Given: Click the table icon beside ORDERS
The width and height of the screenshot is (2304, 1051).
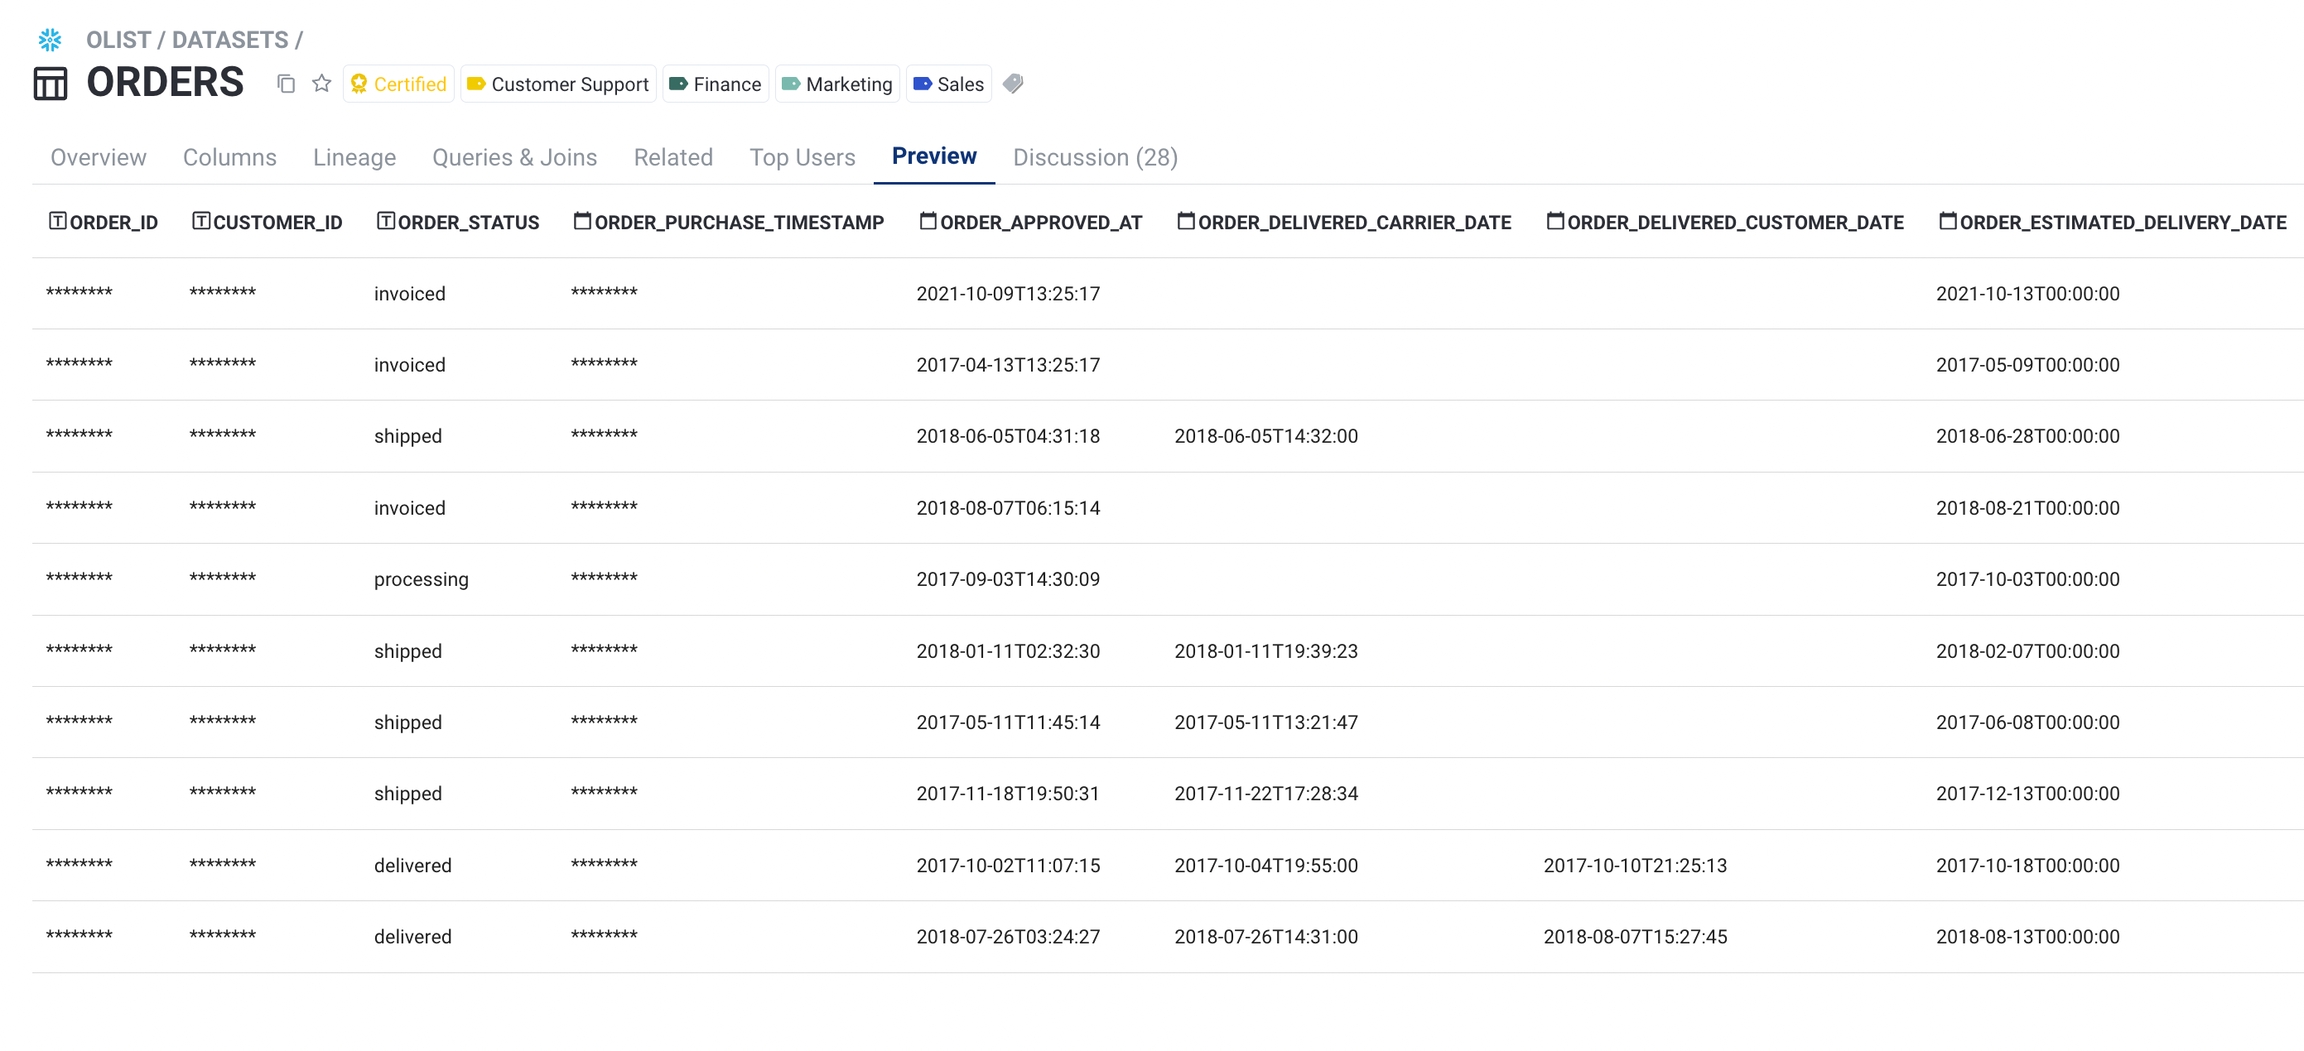Looking at the screenshot, I should coord(50,83).
